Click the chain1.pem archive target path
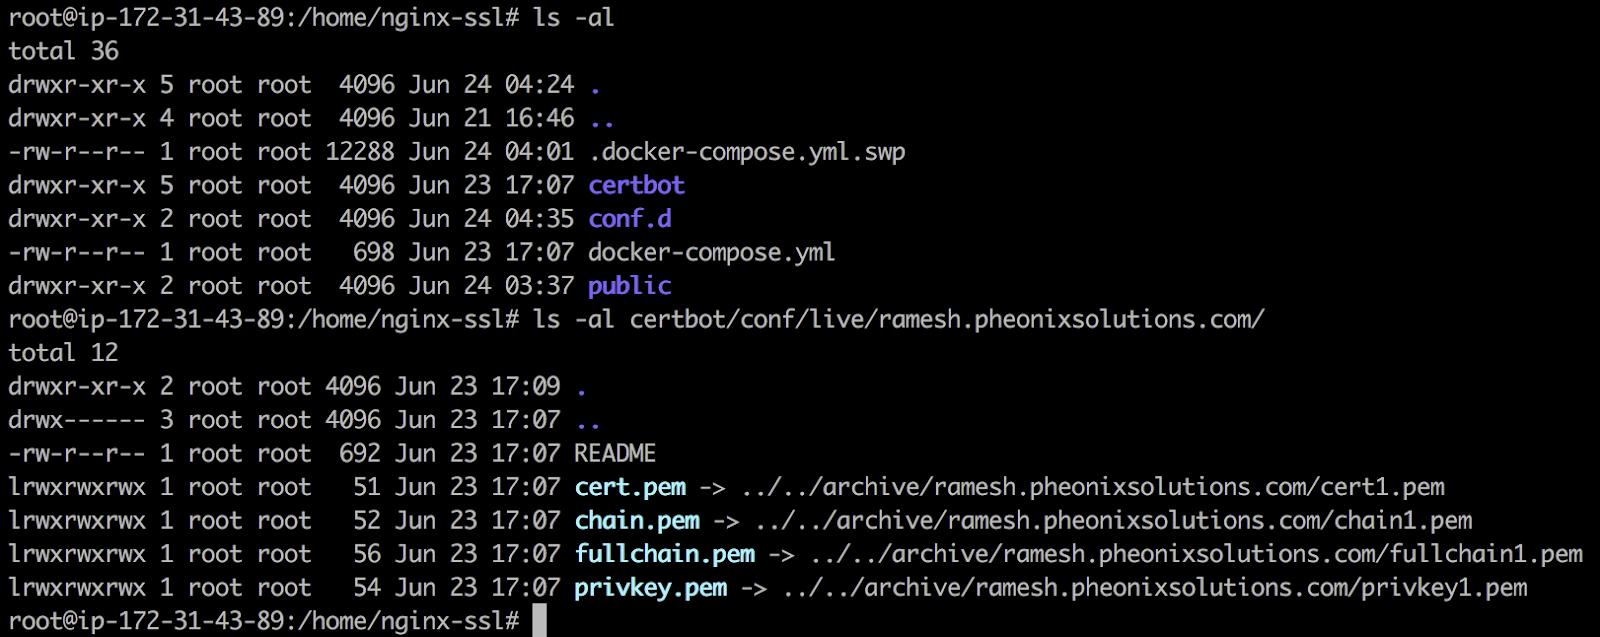Image resolution: width=1600 pixels, height=637 pixels. [1114, 521]
